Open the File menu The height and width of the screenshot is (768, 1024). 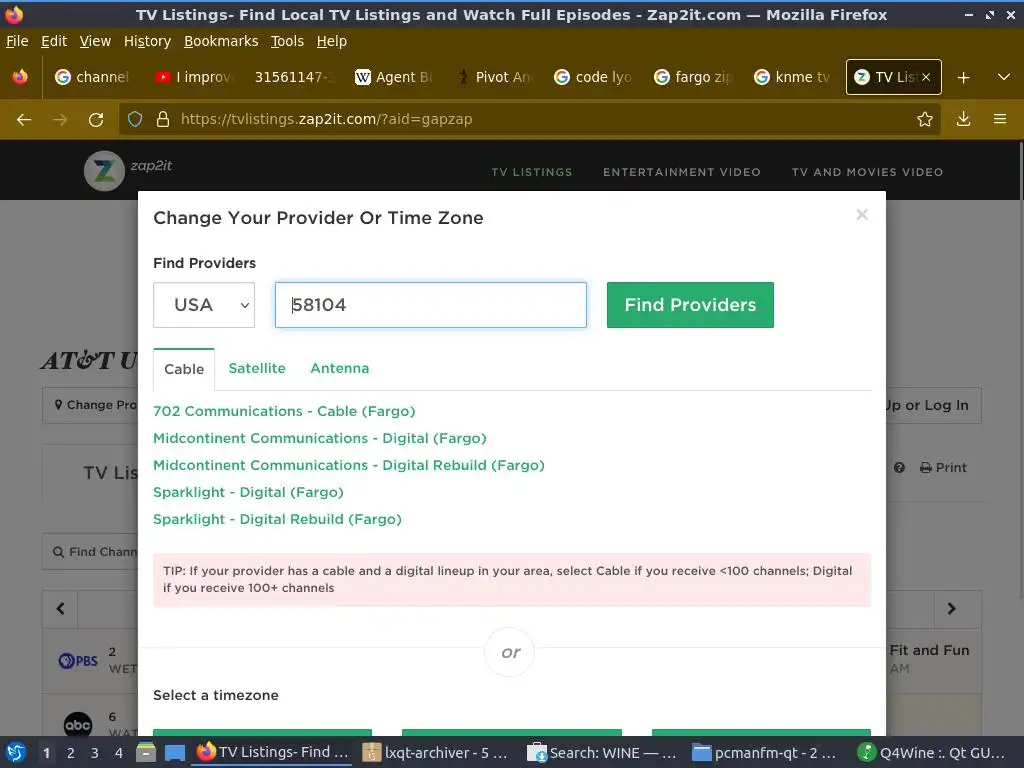(17, 41)
